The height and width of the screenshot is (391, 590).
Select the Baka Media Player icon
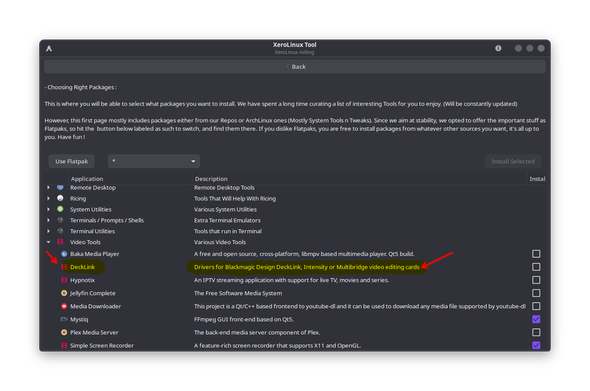pyautogui.click(x=64, y=254)
